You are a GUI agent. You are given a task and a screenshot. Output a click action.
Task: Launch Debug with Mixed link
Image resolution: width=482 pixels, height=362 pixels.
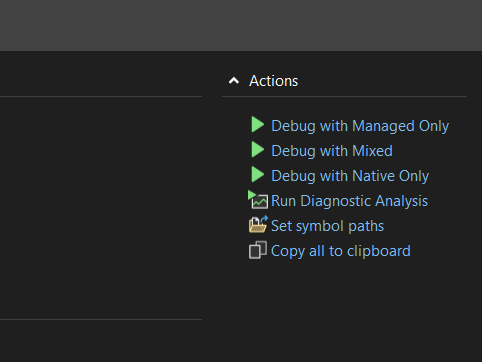pyautogui.click(x=332, y=151)
